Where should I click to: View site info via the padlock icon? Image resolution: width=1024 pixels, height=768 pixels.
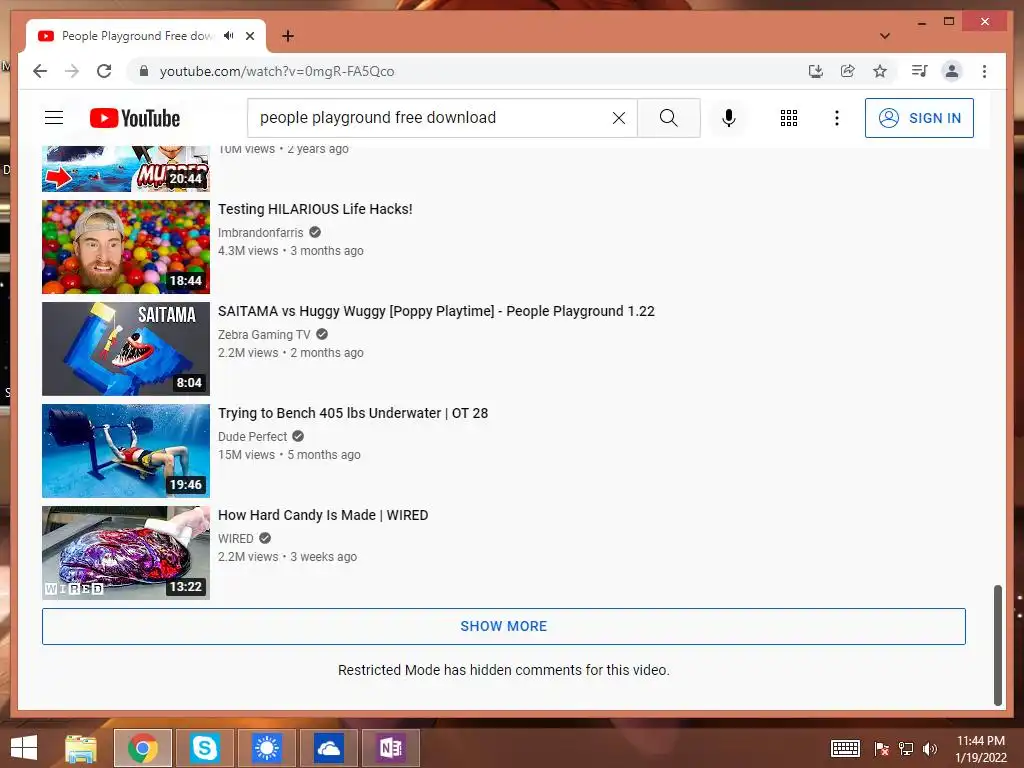(144, 71)
